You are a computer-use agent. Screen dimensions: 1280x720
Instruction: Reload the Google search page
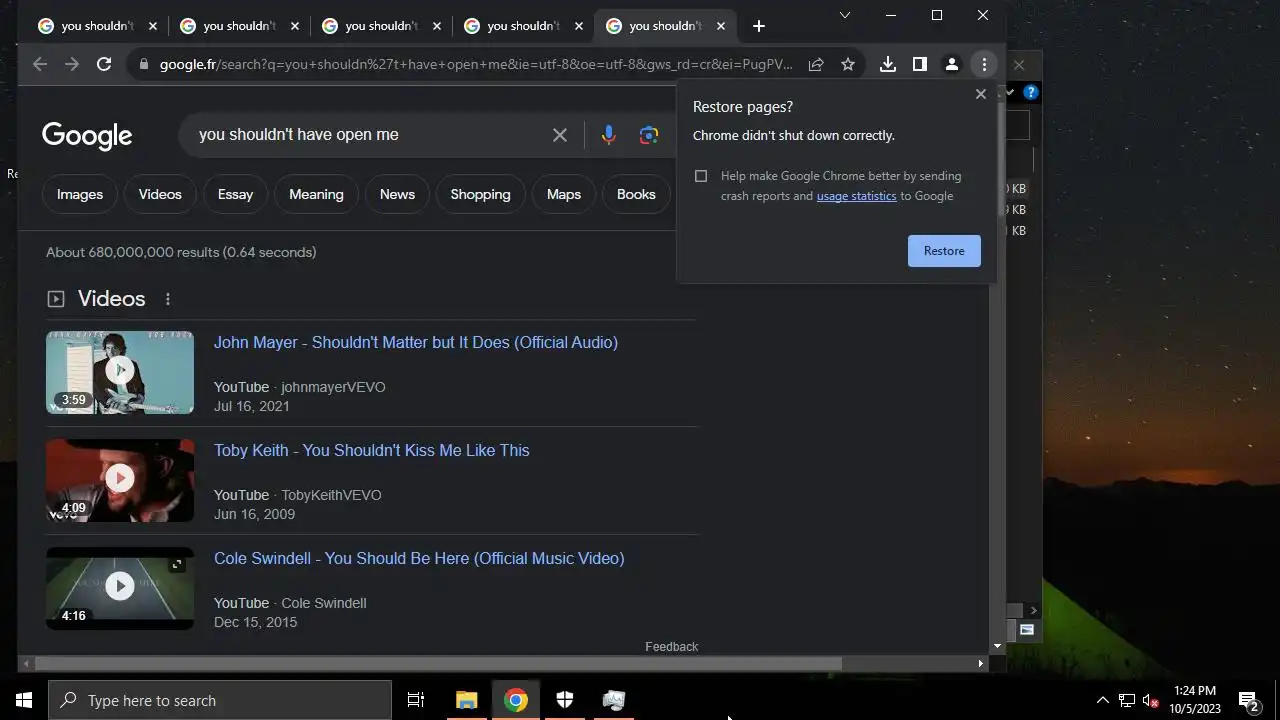pos(104,64)
